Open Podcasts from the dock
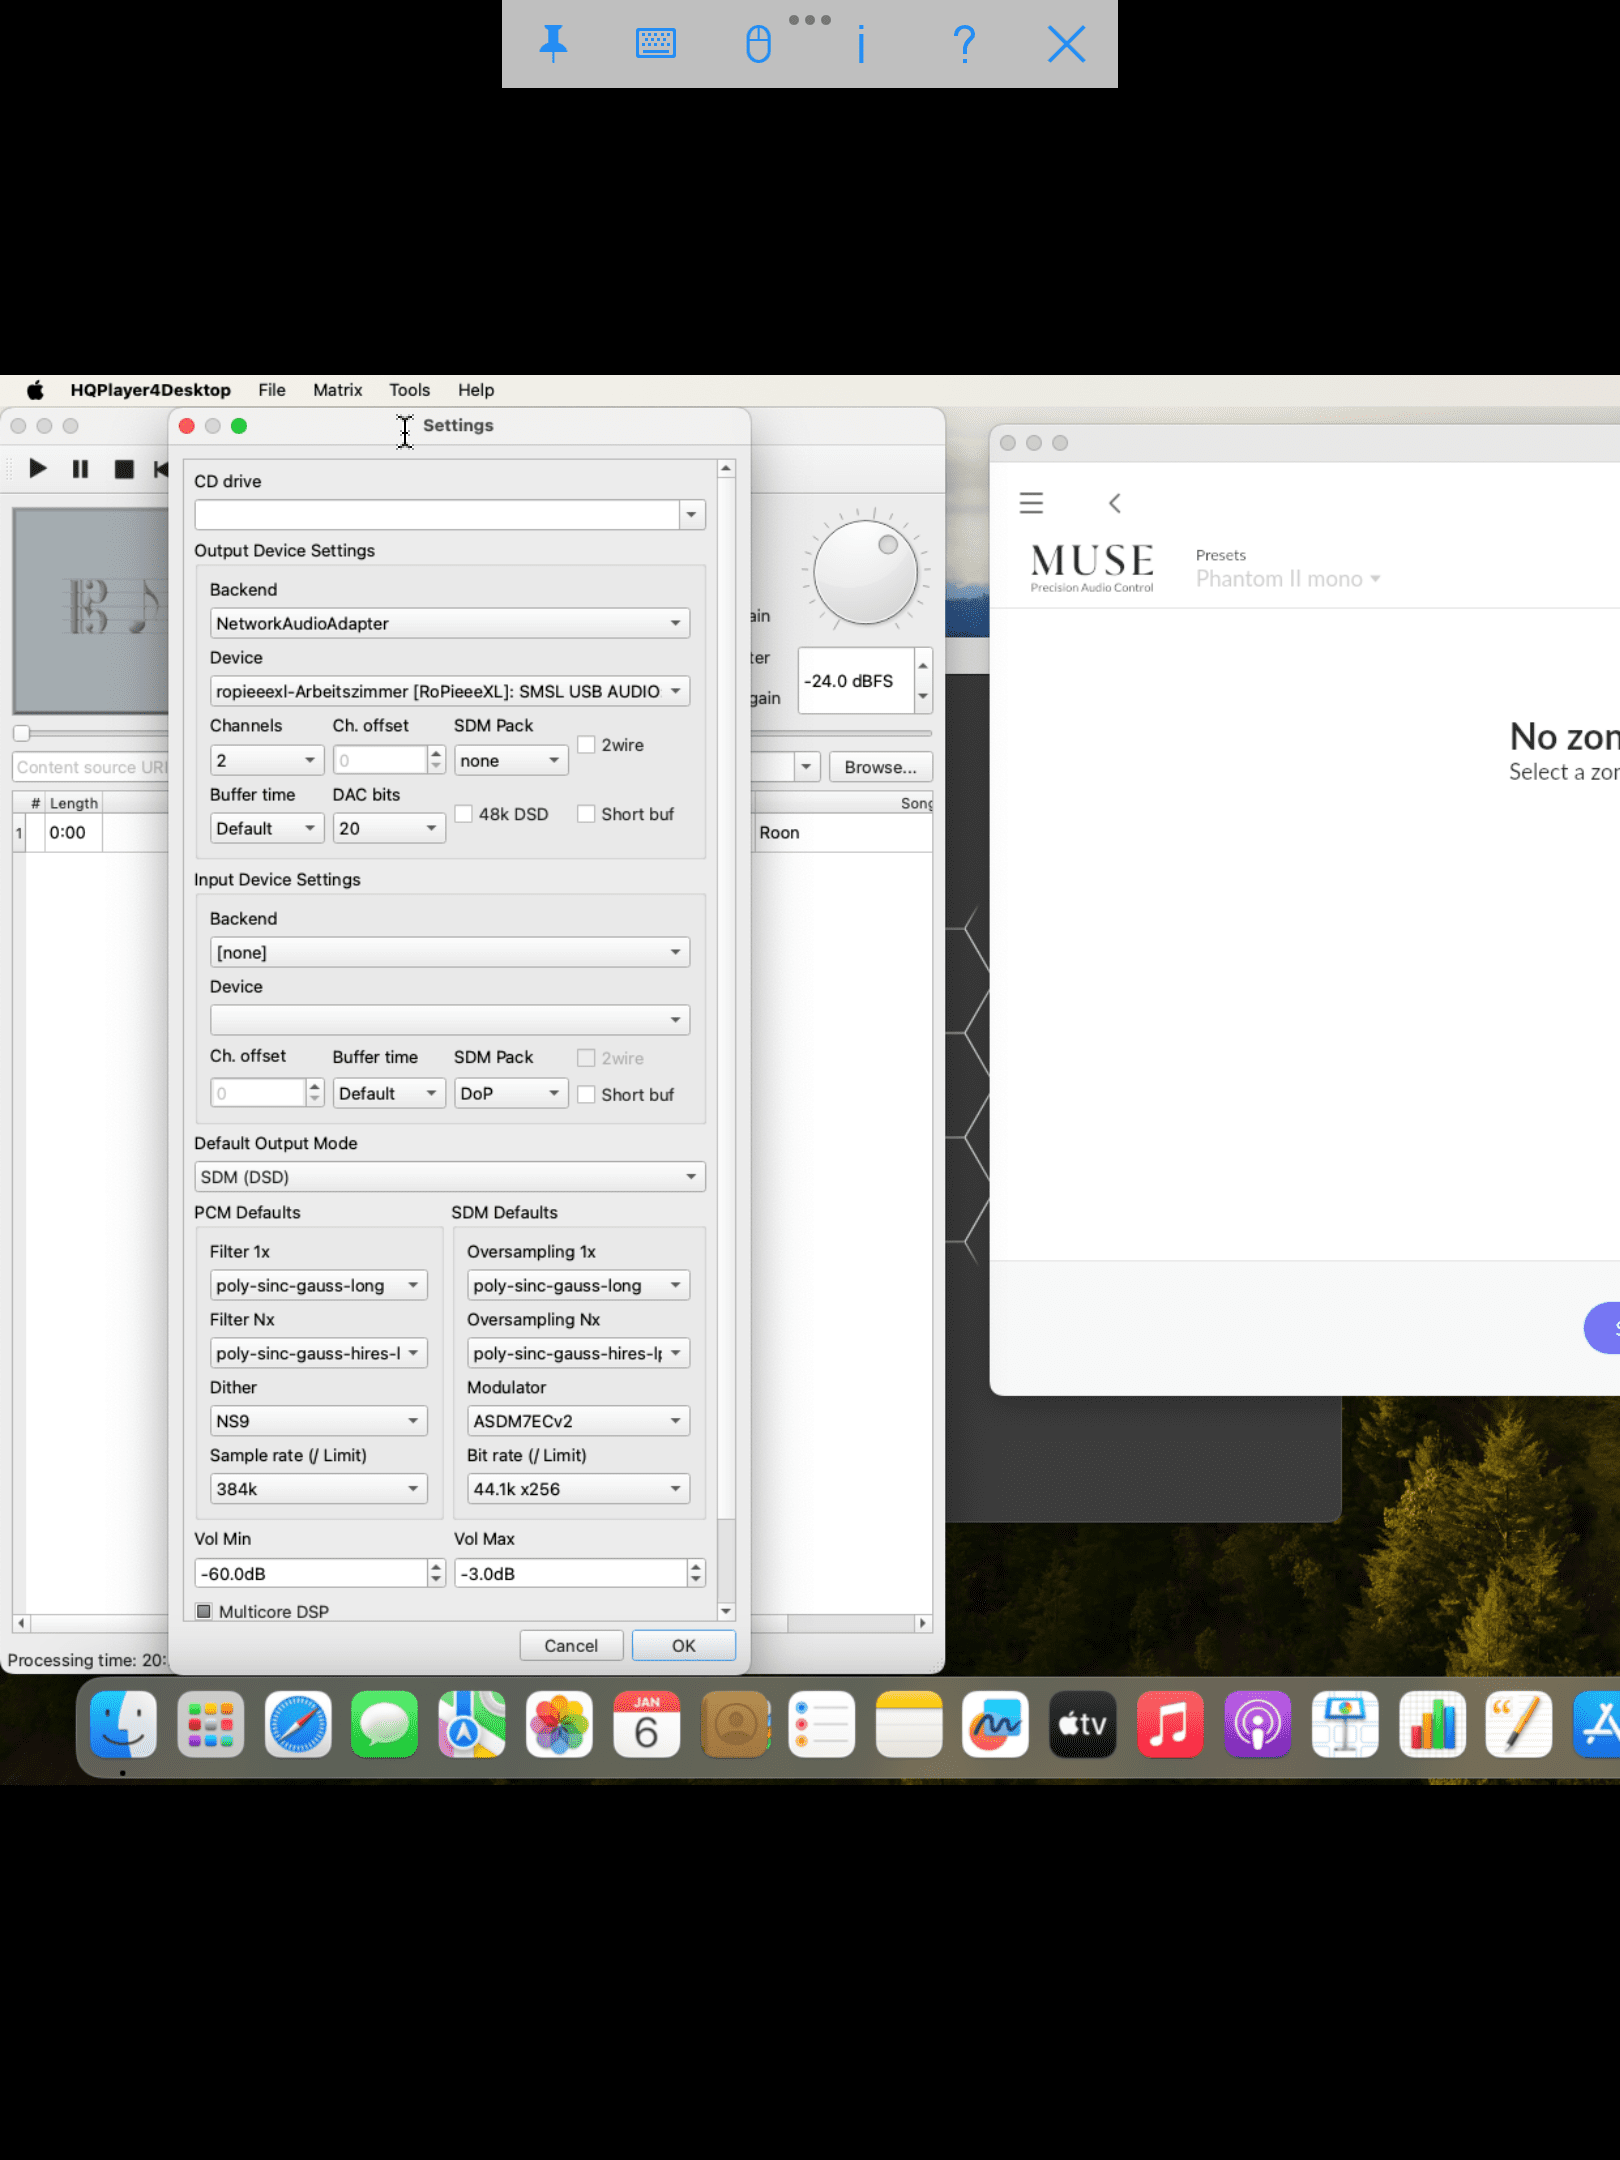 coord(1258,1724)
